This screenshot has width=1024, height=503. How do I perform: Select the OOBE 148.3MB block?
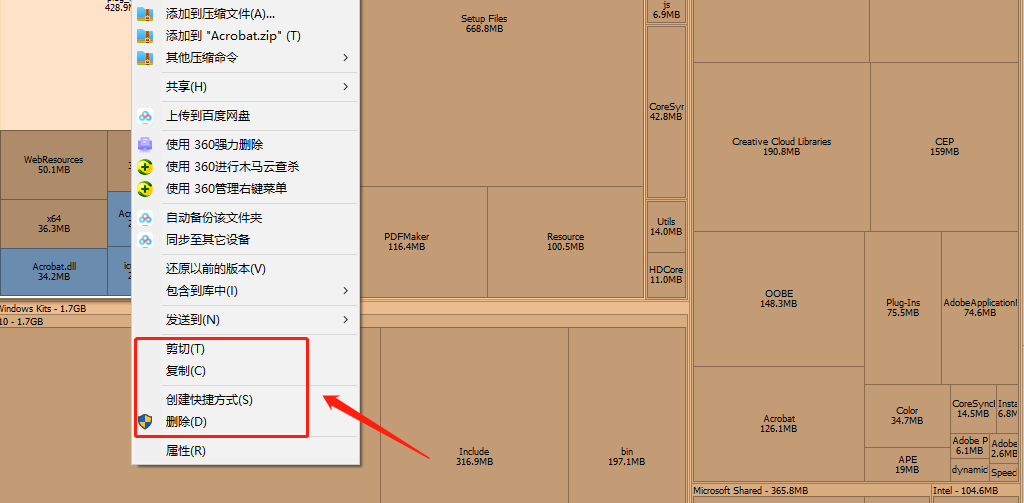coord(779,299)
